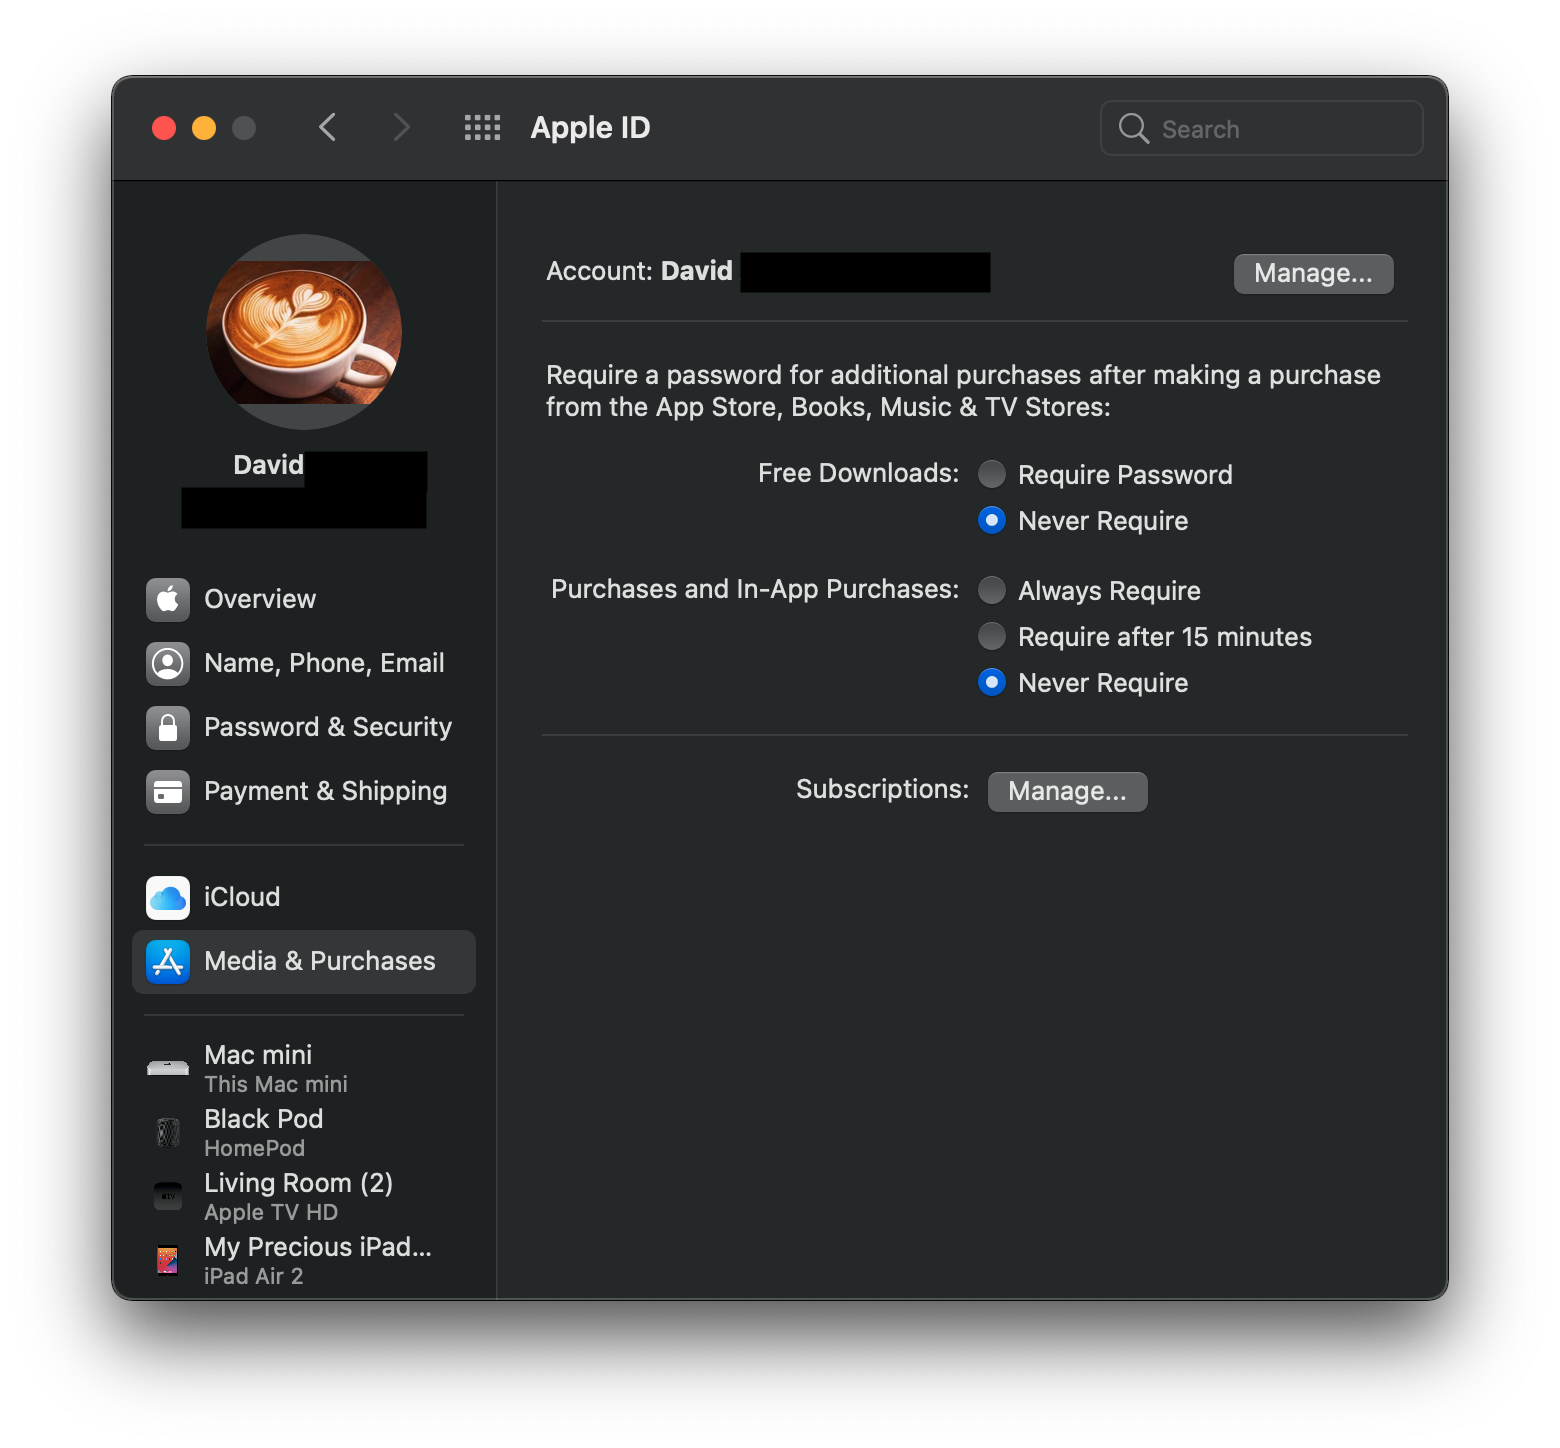Click the Black Pod HomePod icon

[x=168, y=1132]
